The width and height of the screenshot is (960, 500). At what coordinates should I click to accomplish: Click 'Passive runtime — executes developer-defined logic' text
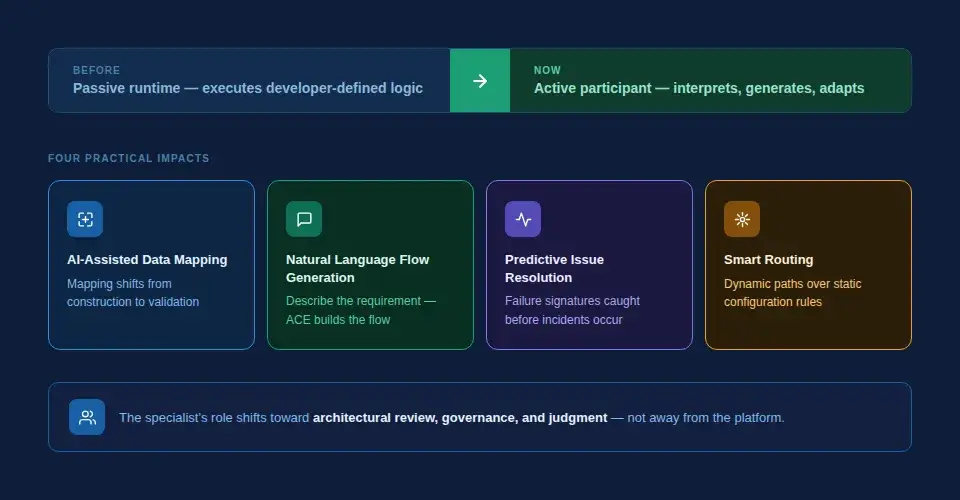[x=248, y=88]
